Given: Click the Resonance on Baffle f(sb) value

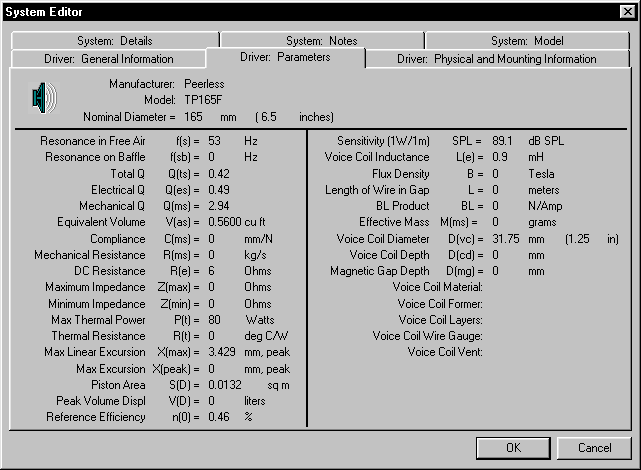Looking at the screenshot, I should [211, 157].
